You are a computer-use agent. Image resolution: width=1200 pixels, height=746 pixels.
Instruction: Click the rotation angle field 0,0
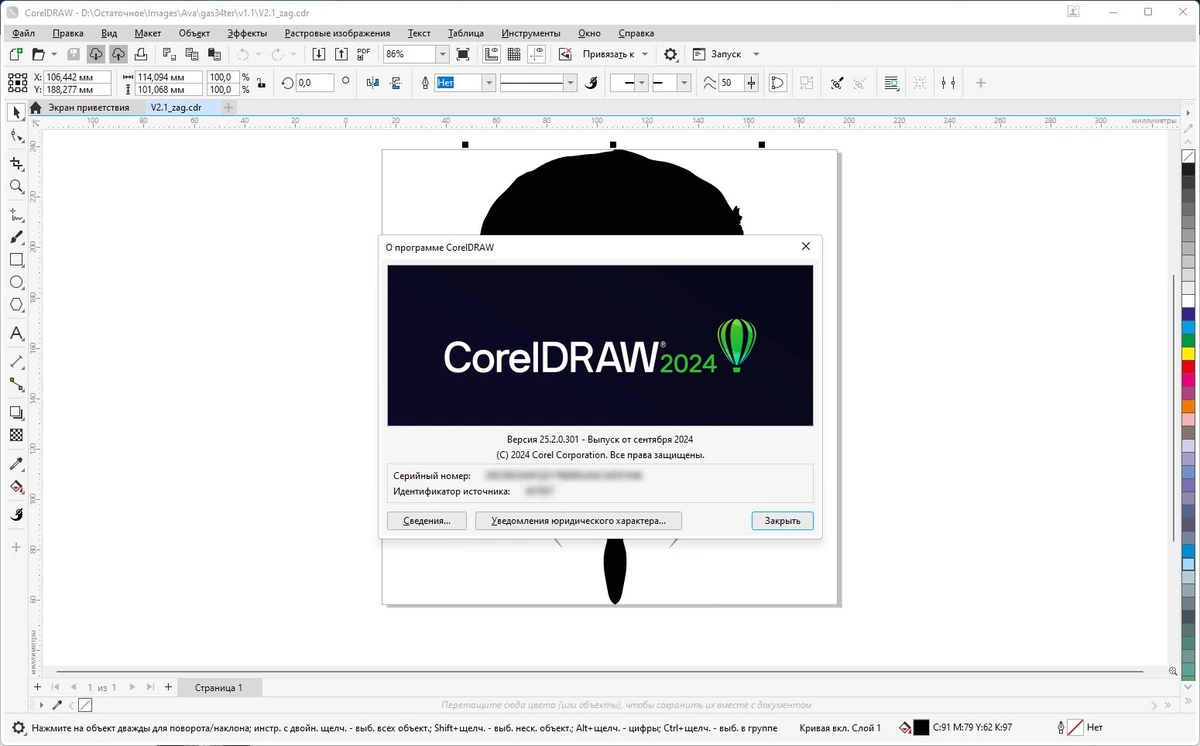point(314,83)
